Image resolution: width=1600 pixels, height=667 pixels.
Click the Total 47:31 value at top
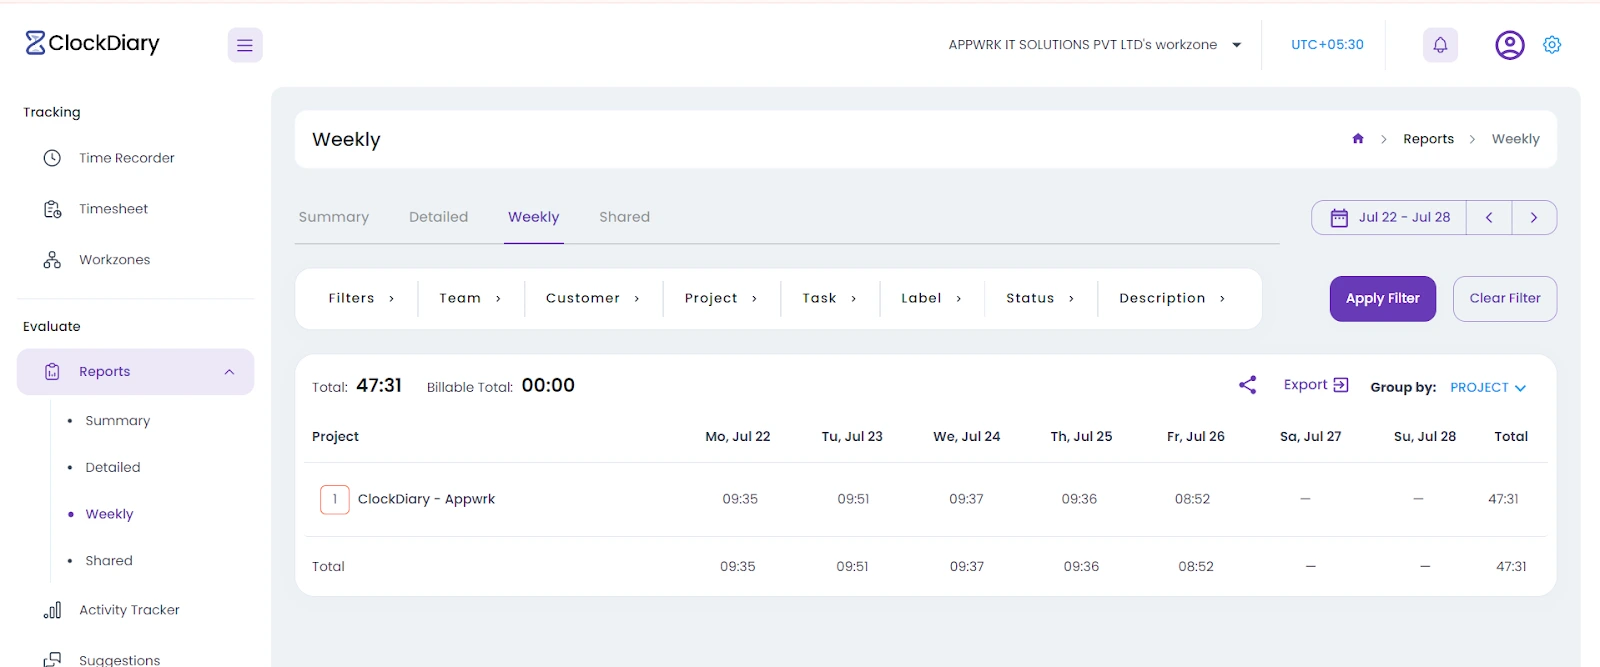pos(379,385)
